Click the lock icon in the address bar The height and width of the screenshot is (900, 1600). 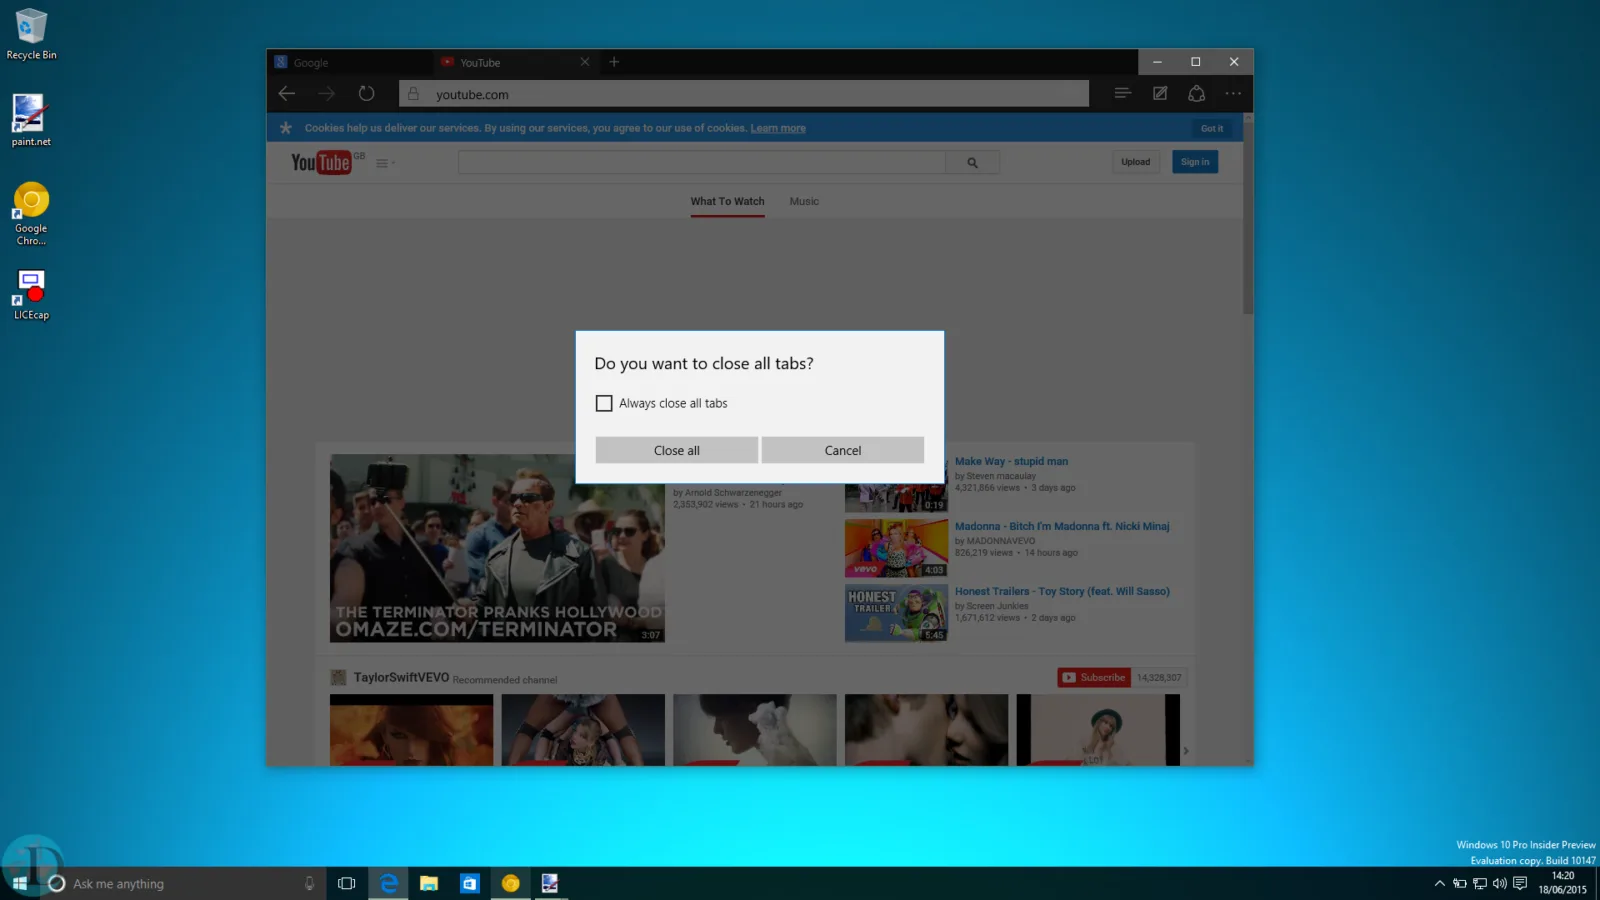point(413,94)
